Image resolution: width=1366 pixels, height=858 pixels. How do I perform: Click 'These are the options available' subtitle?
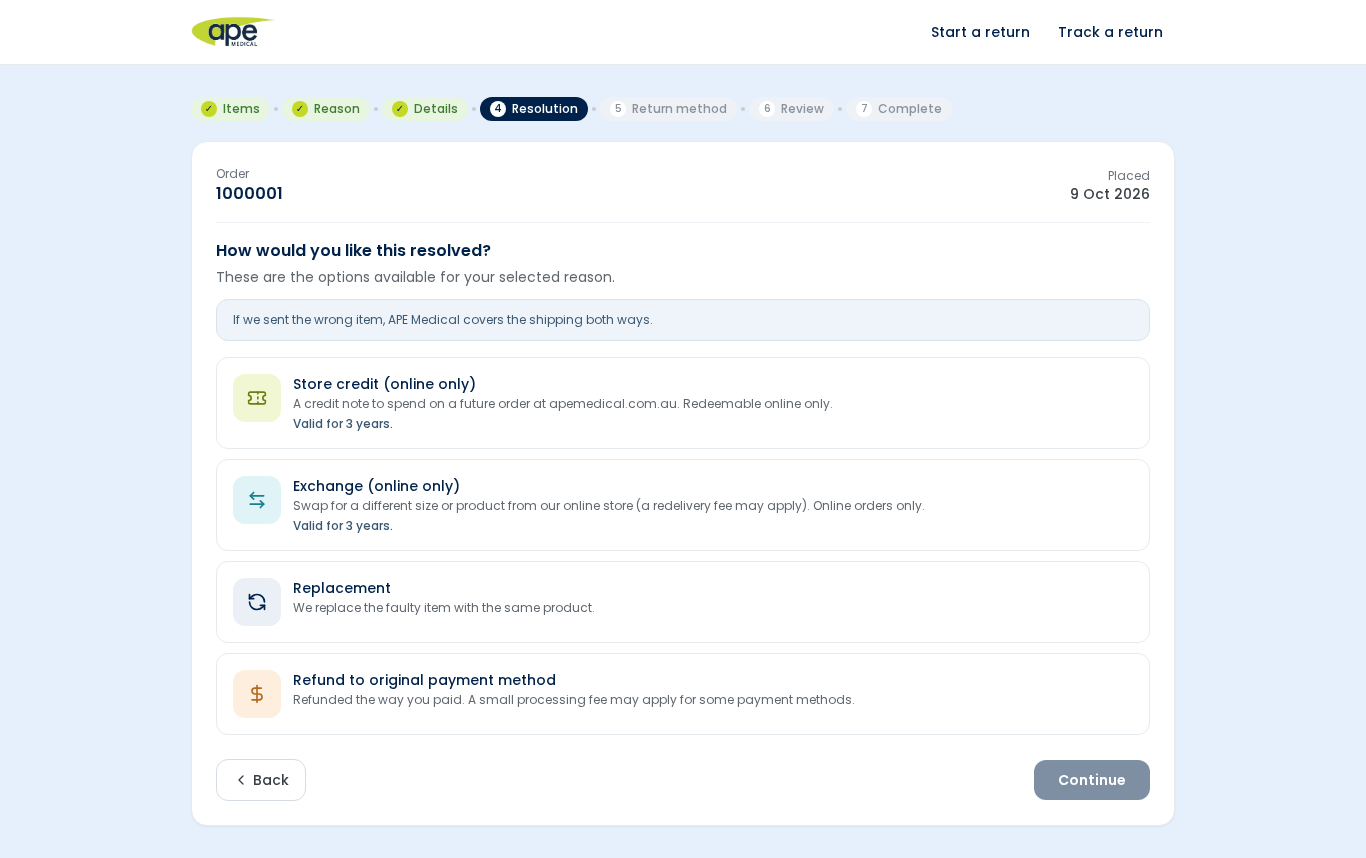(415, 277)
